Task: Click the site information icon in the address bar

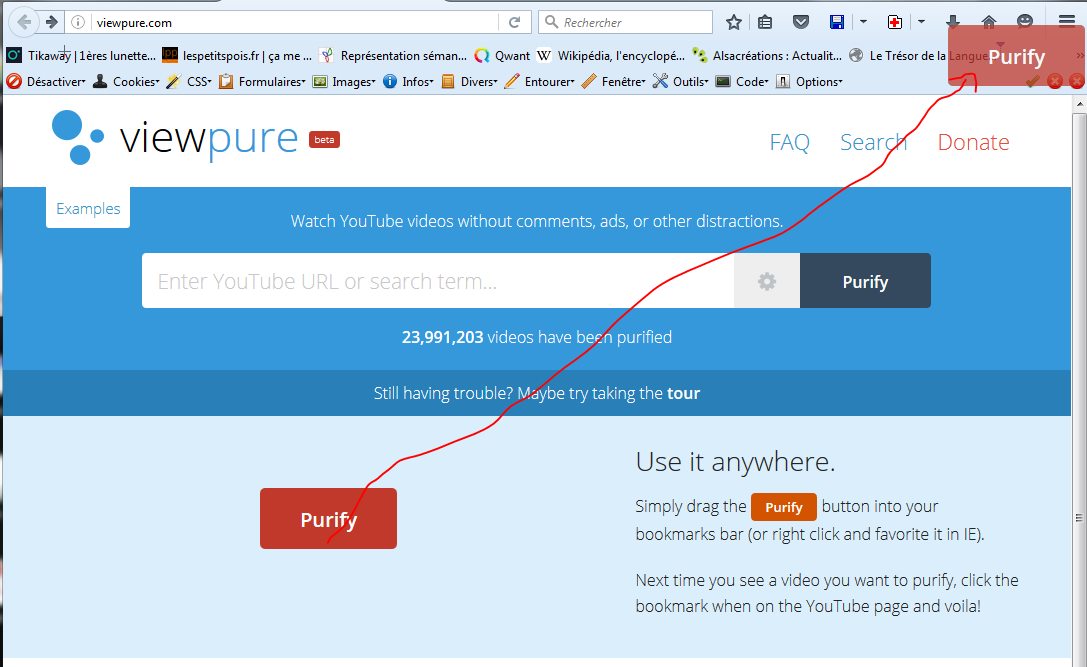Action: coord(78,22)
